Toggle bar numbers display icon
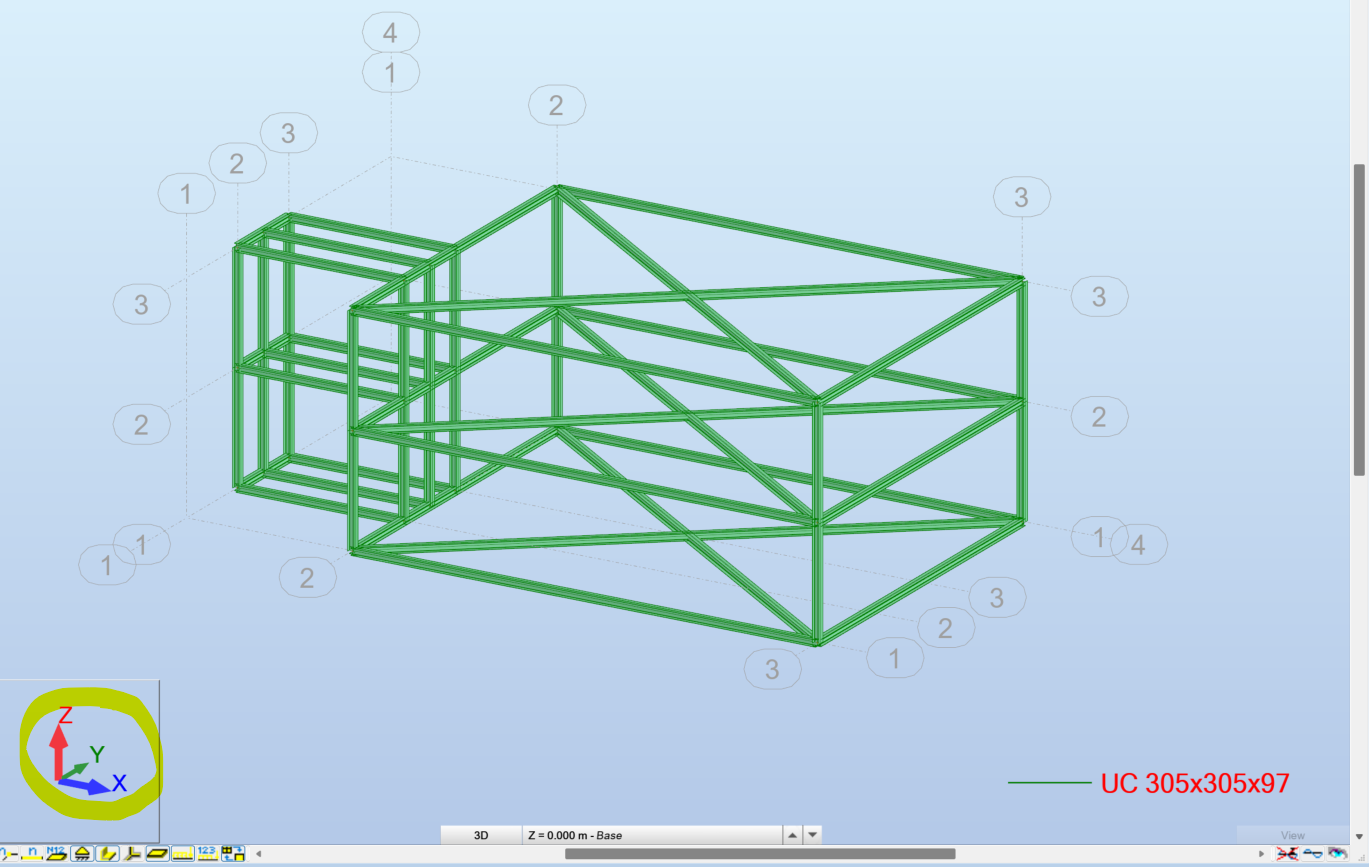The width and height of the screenshot is (1369, 867). click(x=32, y=854)
